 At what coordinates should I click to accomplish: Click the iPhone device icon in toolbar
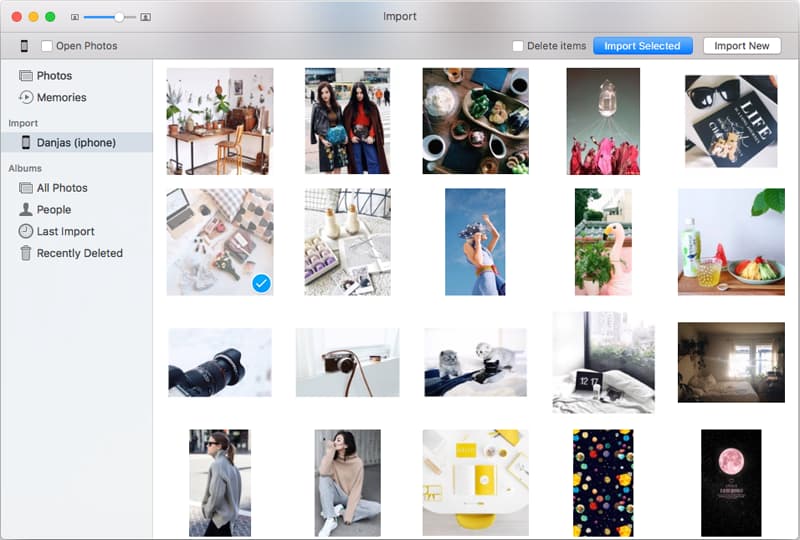[24, 46]
